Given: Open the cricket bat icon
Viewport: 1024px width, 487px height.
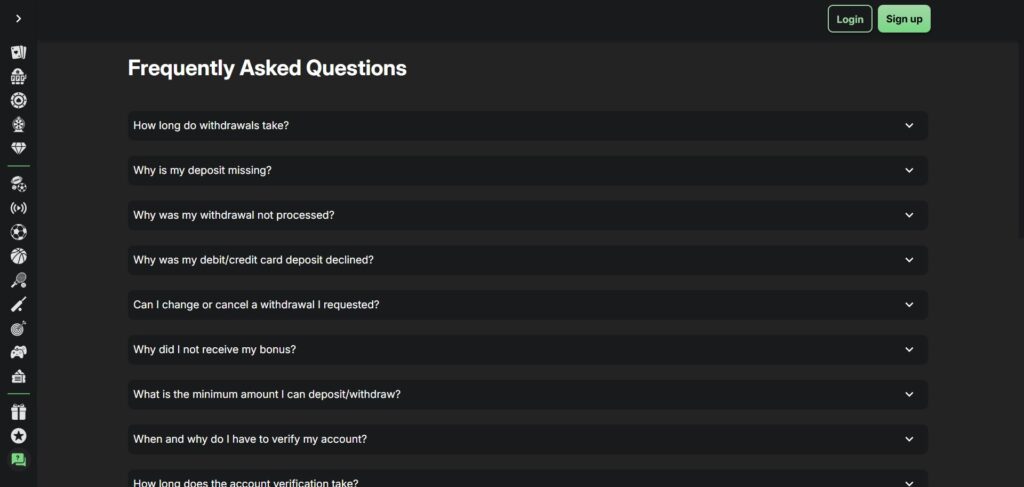Looking at the screenshot, I should (x=18, y=304).
